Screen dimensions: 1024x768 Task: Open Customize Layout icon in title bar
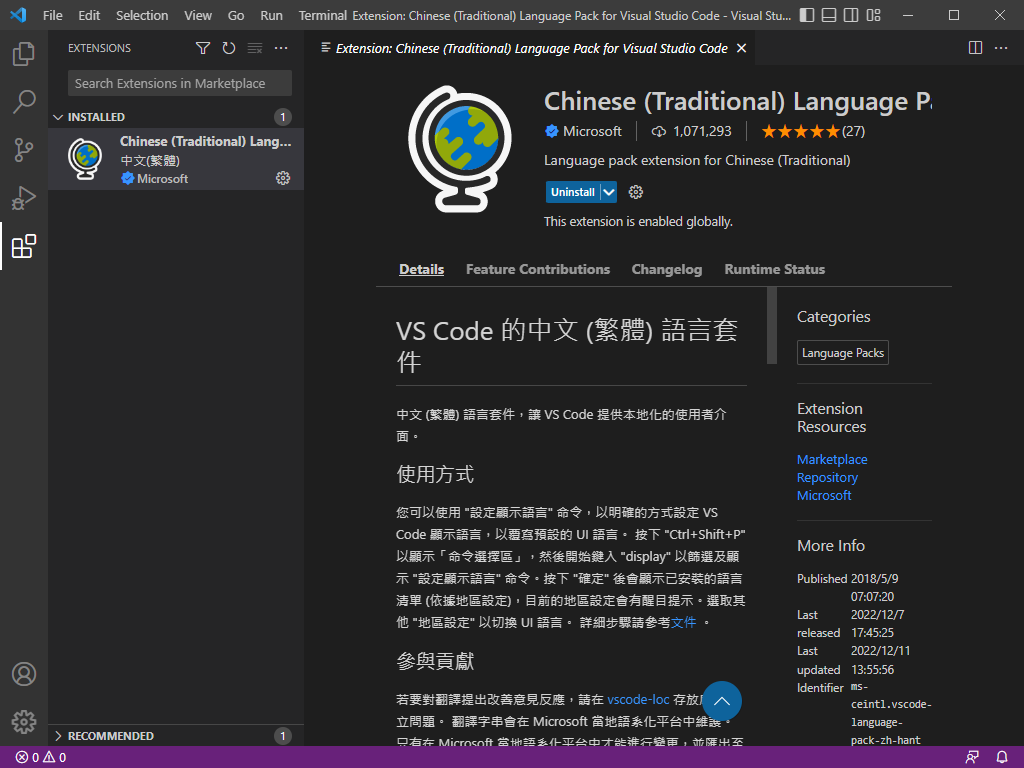coord(873,15)
